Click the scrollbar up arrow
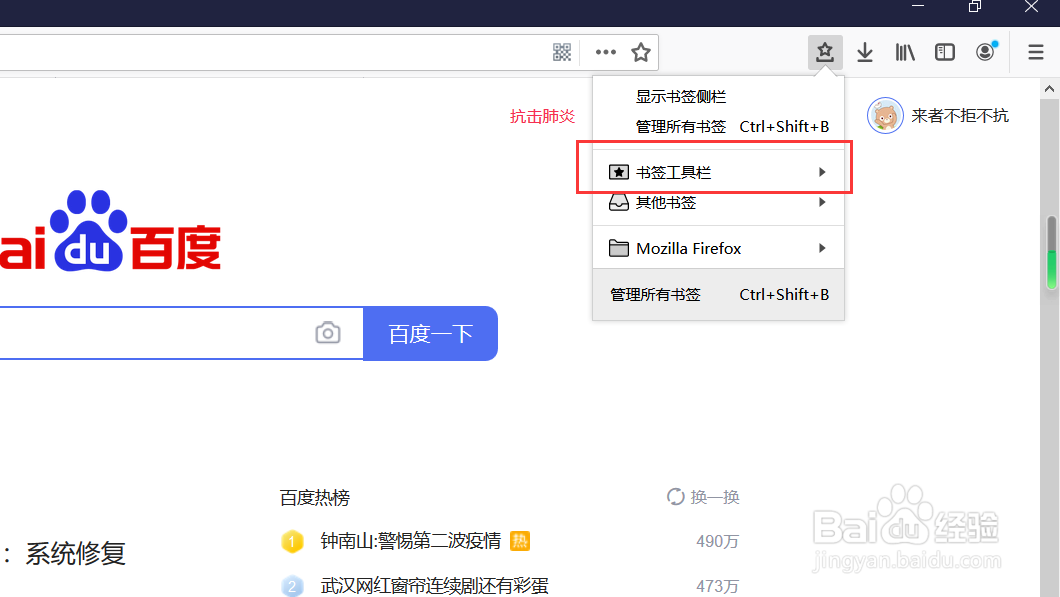This screenshot has width=1060, height=597. tap(1049, 89)
